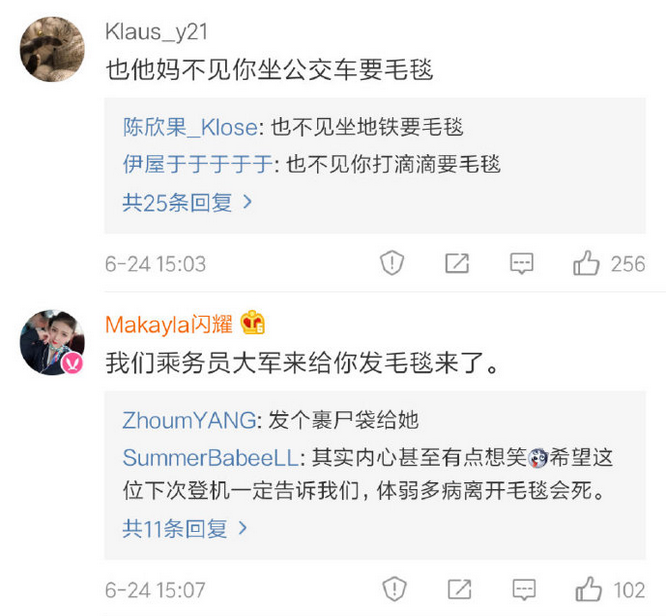Report Makayla's comment with the alert icon

coord(392,589)
